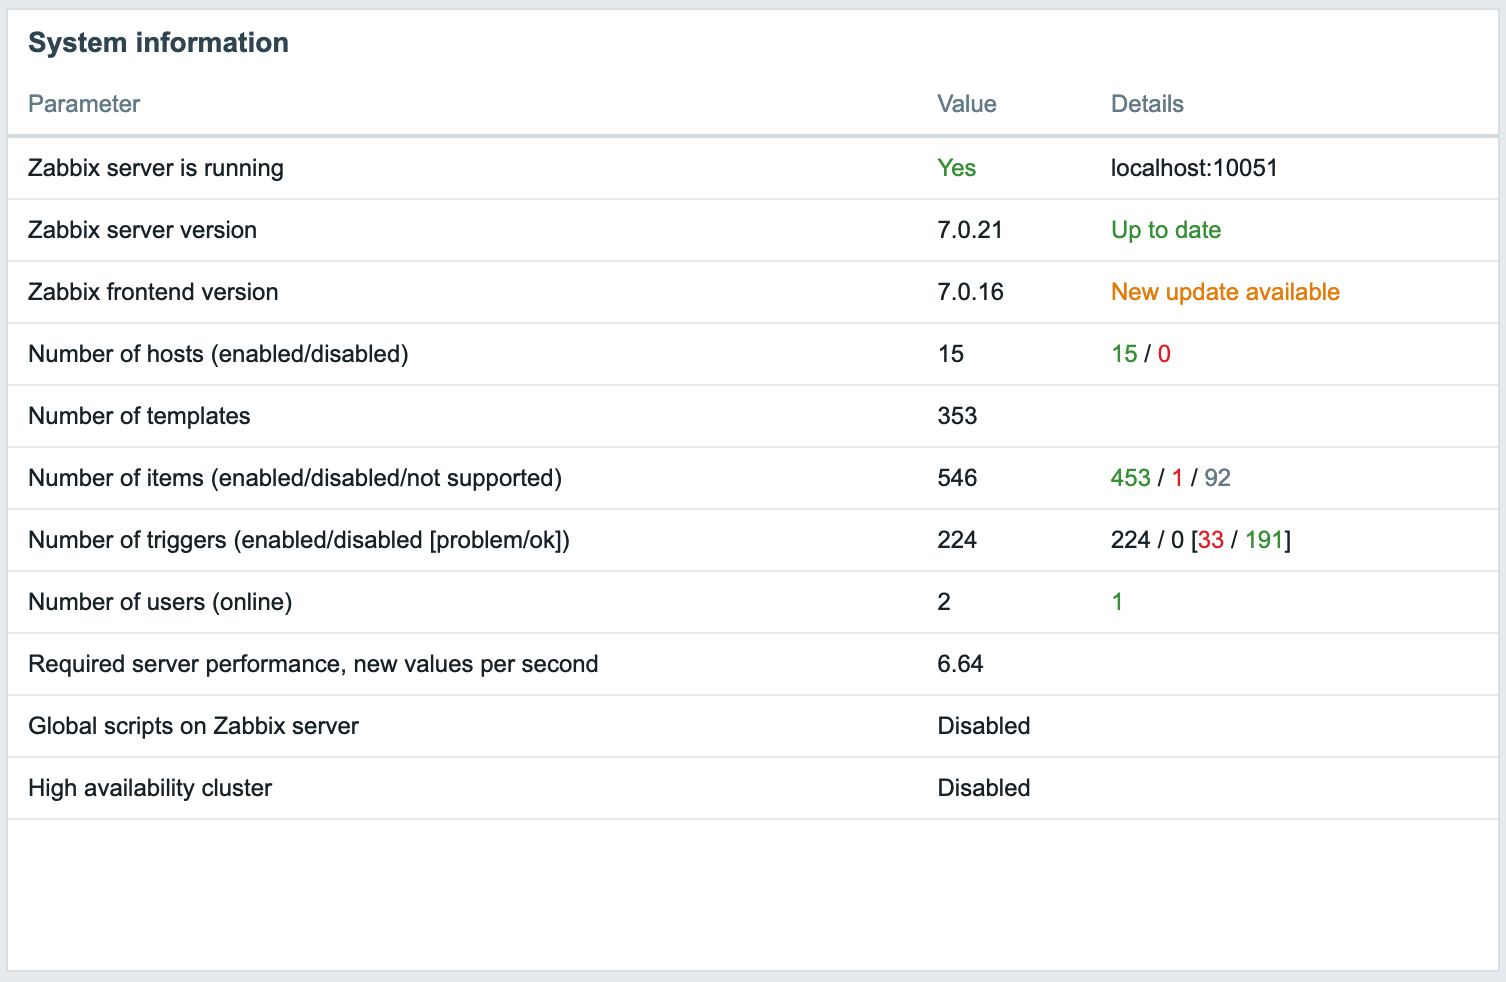Click the Number of templates row label
1506x982 pixels.
tap(139, 416)
